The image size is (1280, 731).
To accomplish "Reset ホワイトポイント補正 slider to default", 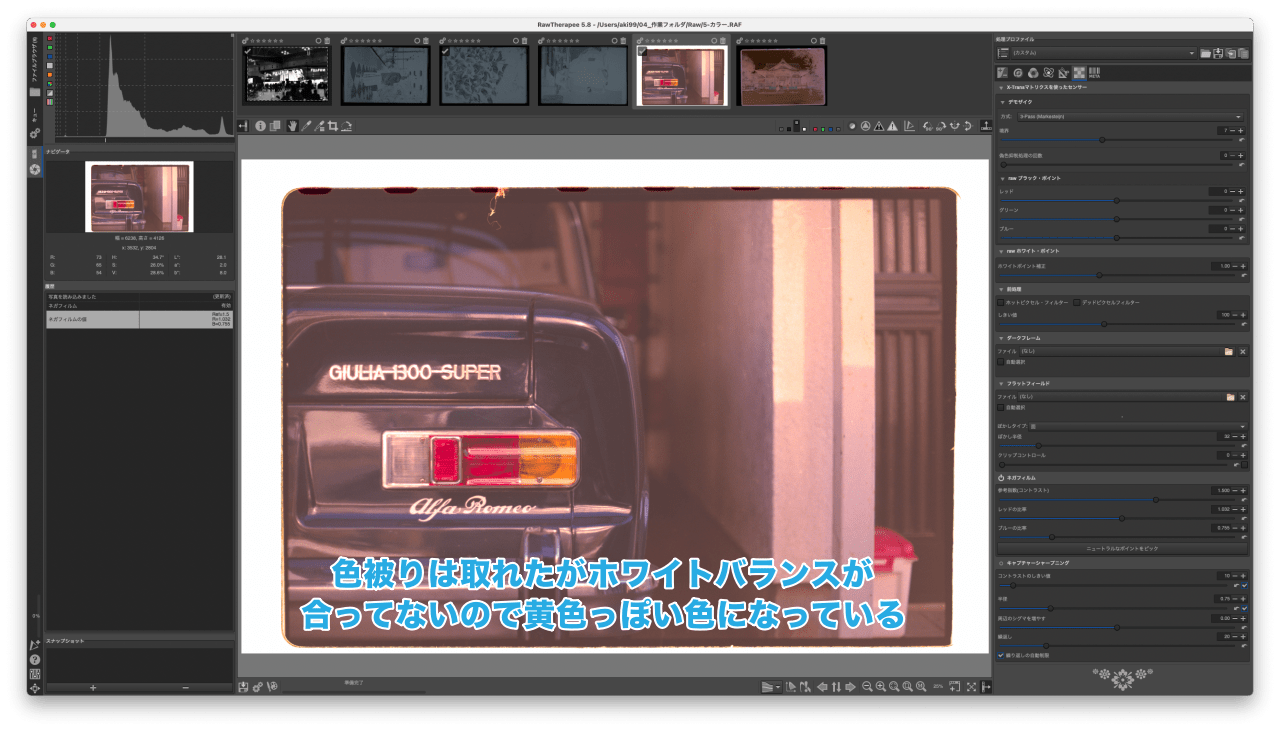I will click(x=1244, y=275).
